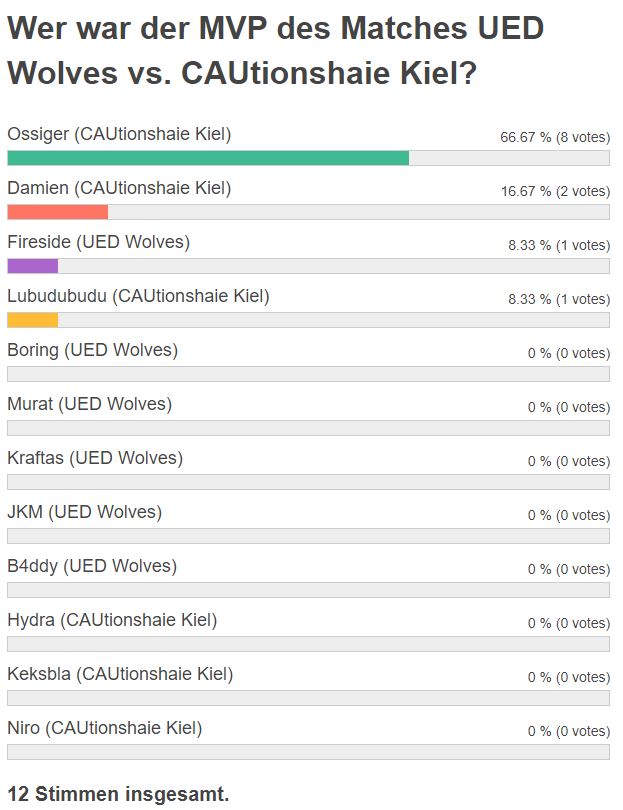
Task: Click the red Damien result bar
Action: (x=58, y=212)
